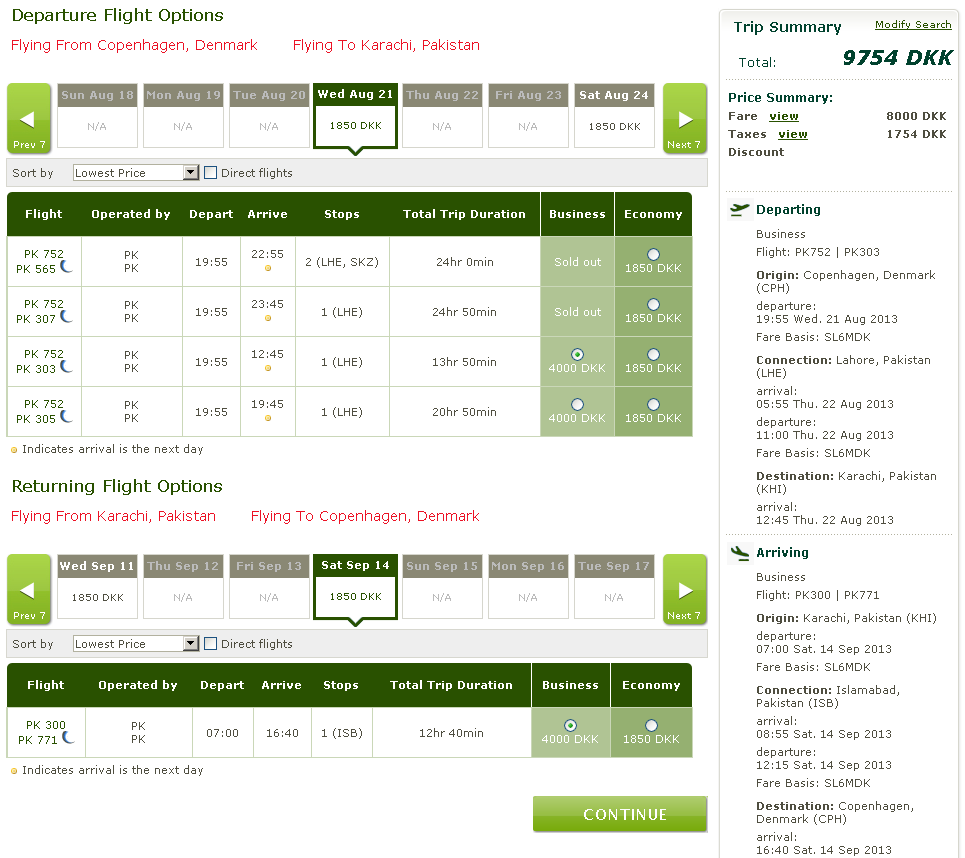Image resolution: width=965 pixels, height=858 pixels.
Task: Select Economy fare for PK 752 / PK 565
Action: (653, 255)
